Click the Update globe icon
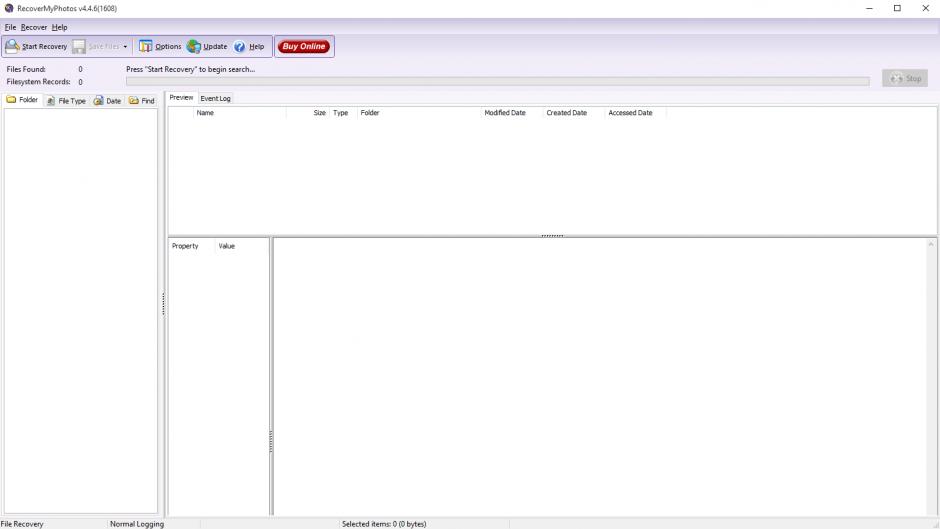The height and width of the screenshot is (529, 940). coord(194,46)
